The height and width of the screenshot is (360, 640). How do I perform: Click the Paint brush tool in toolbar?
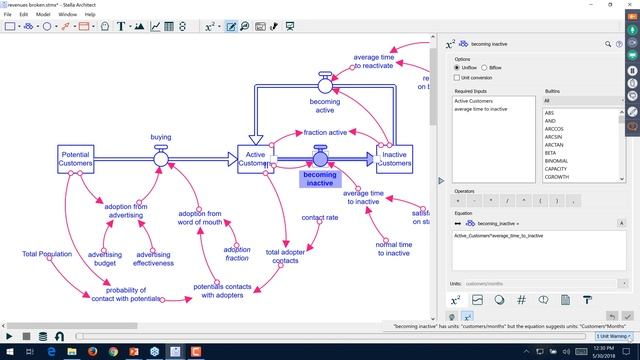274,27
